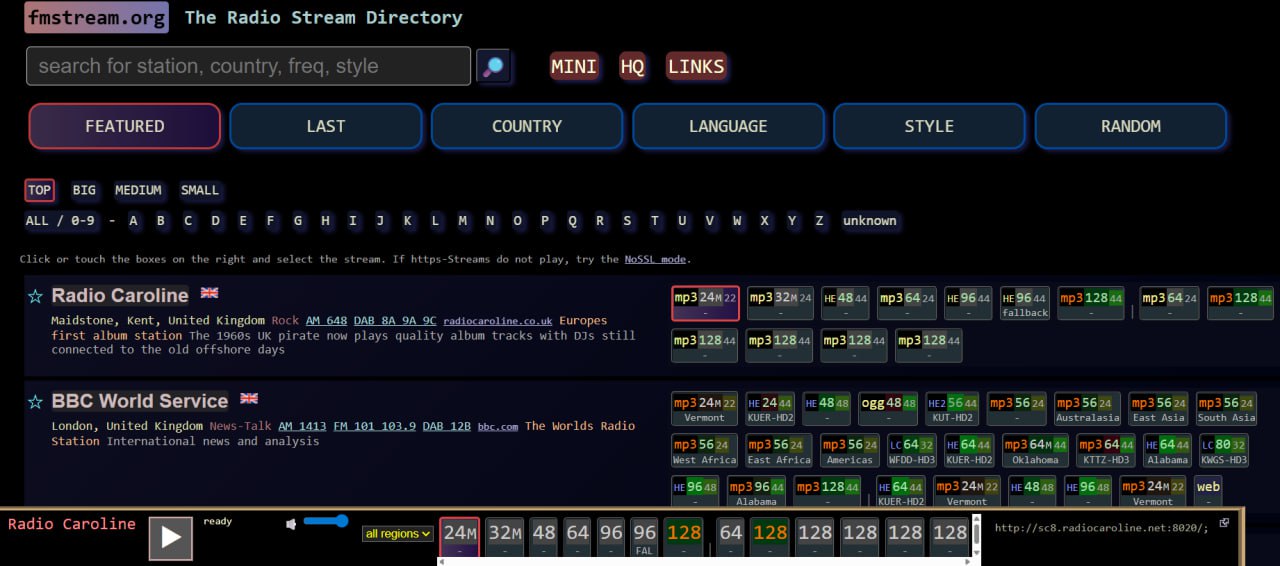Image resolution: width=1280 pixels, height=566 pixels.
Task: Switch to the RANDOM tab
Action: (1131, 126)
